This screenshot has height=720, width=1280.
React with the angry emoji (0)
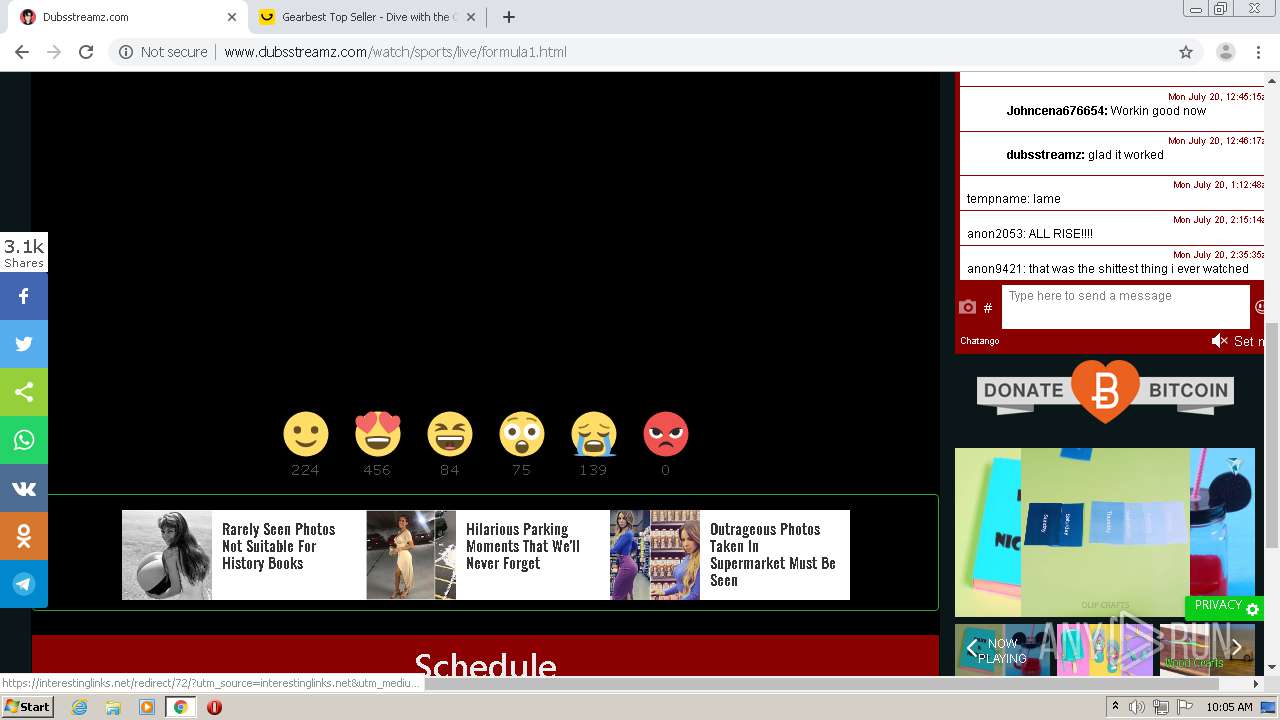coord(665,435)
